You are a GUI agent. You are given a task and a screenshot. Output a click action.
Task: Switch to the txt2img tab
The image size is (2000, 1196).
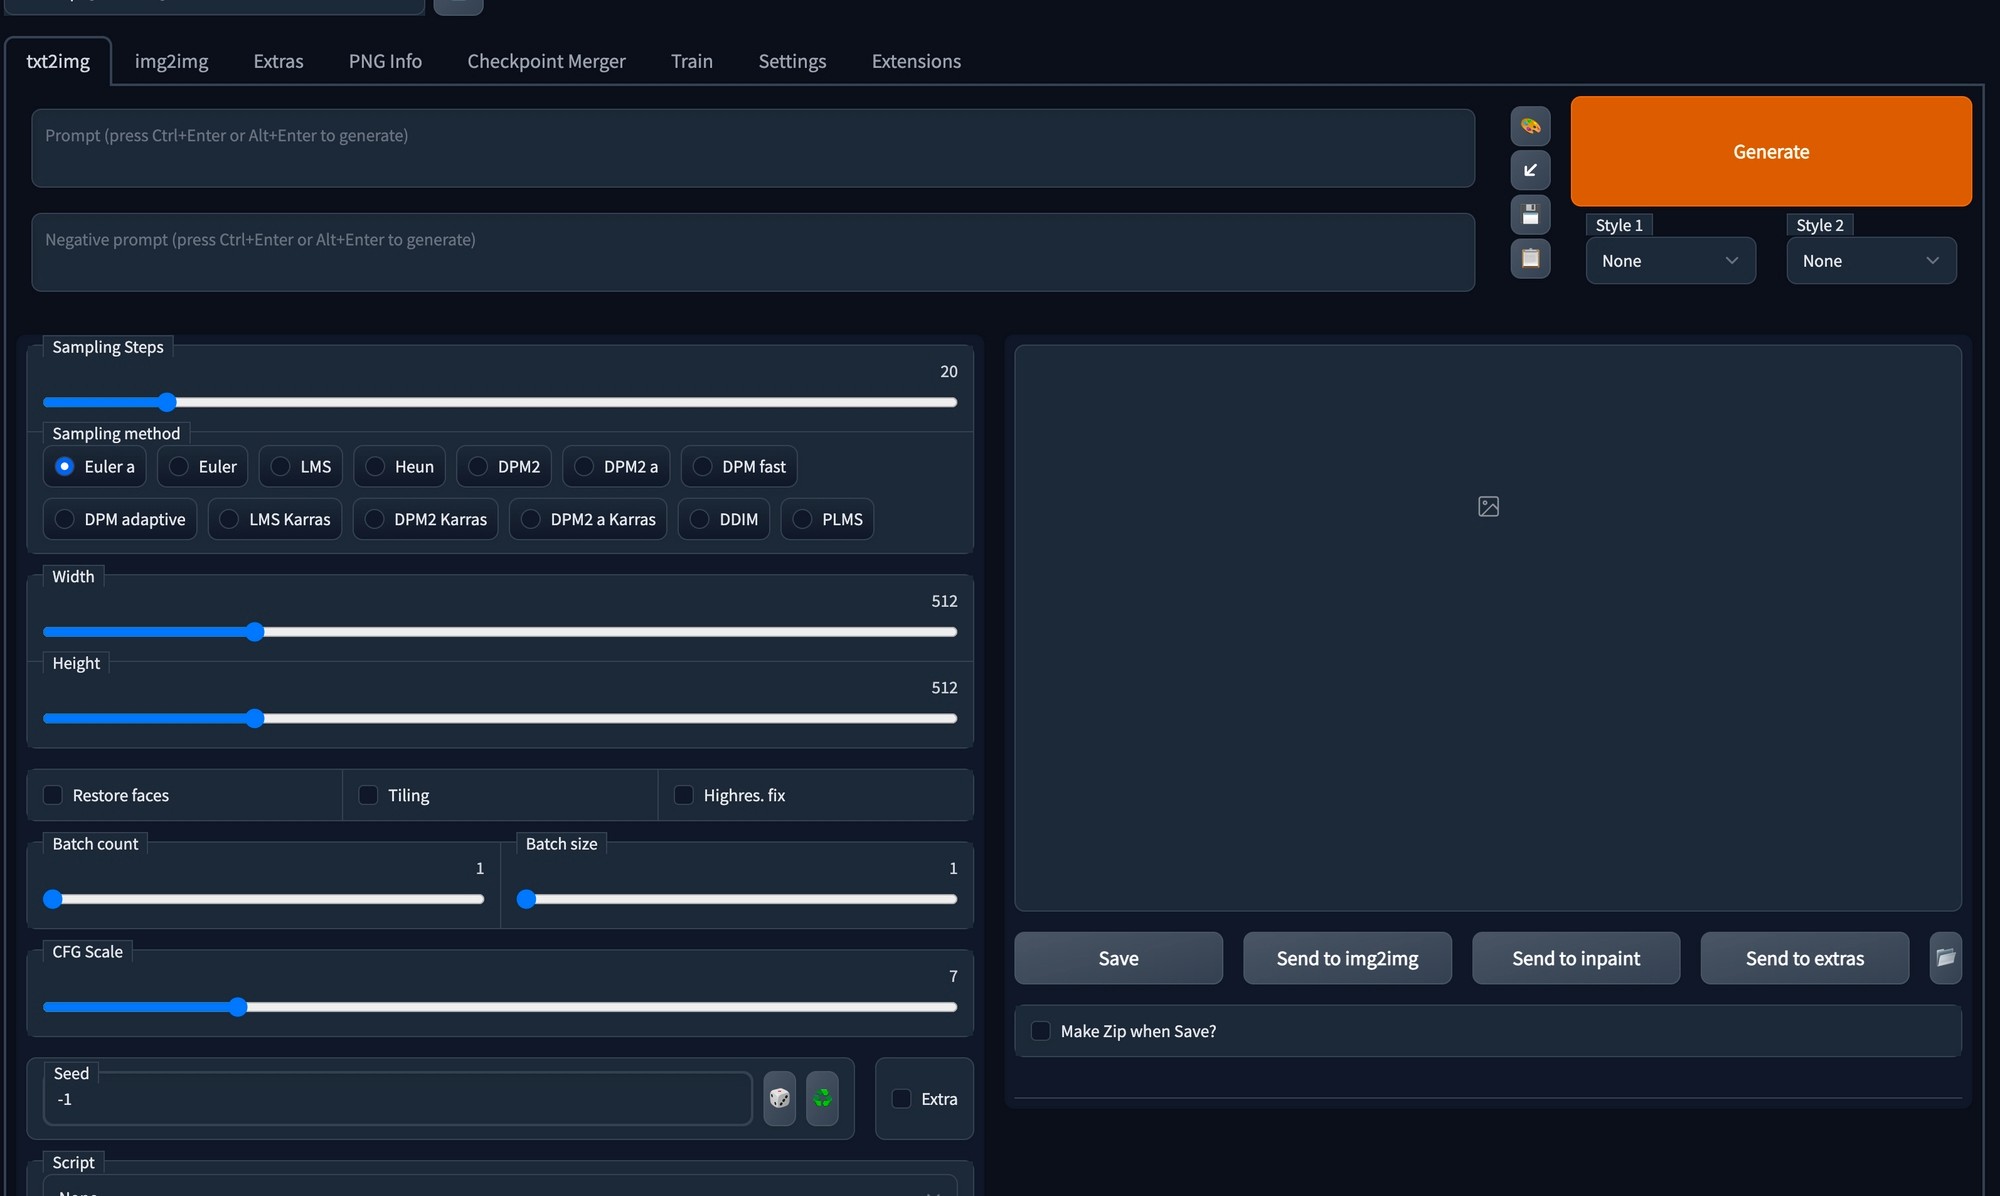[58, 61]
